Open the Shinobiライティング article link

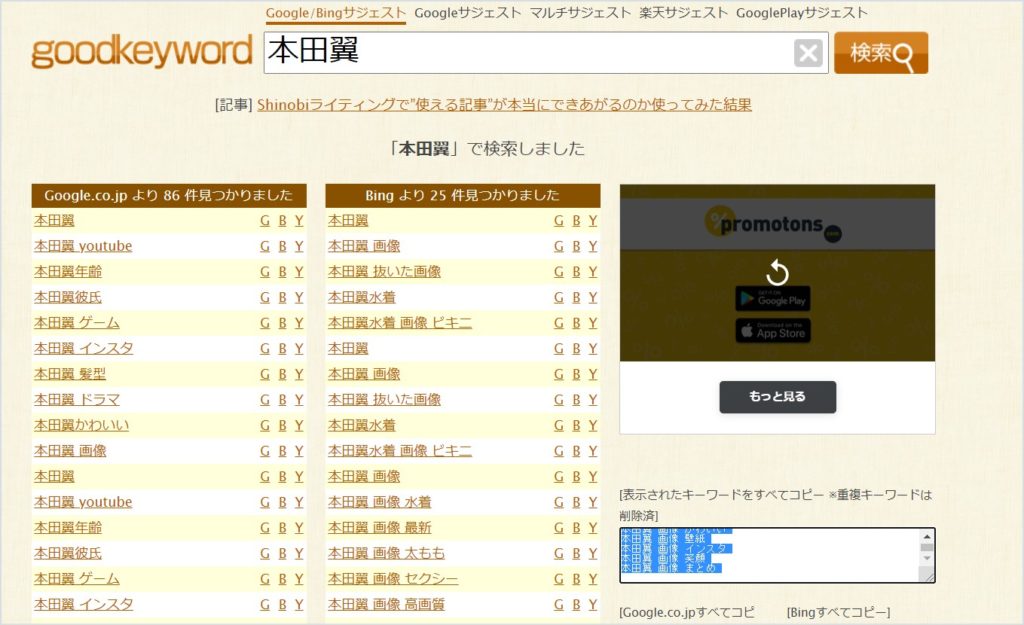pos(504,105)
